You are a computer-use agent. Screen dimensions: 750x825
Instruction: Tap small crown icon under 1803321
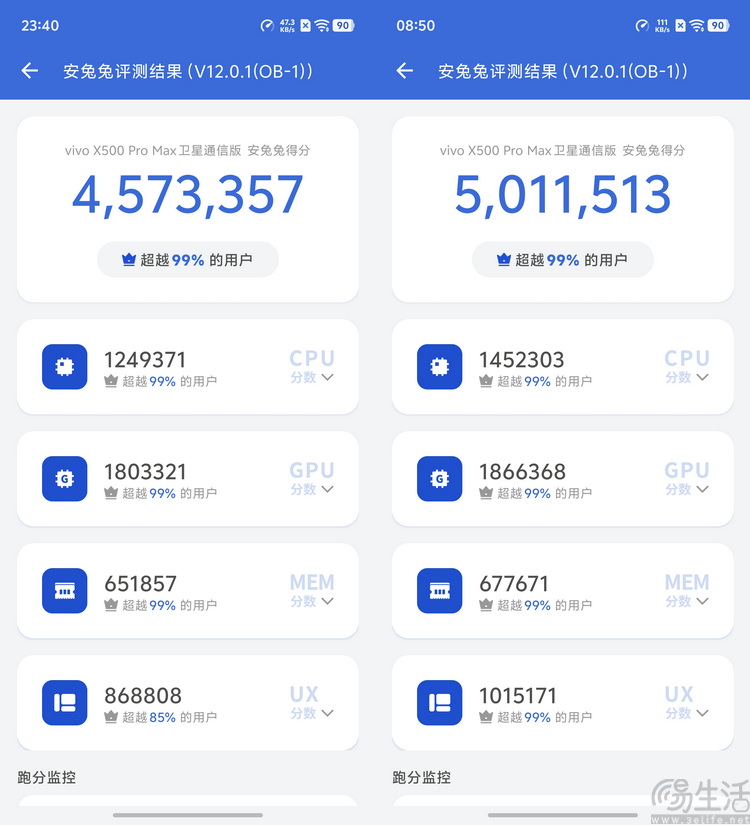(111, 493)
